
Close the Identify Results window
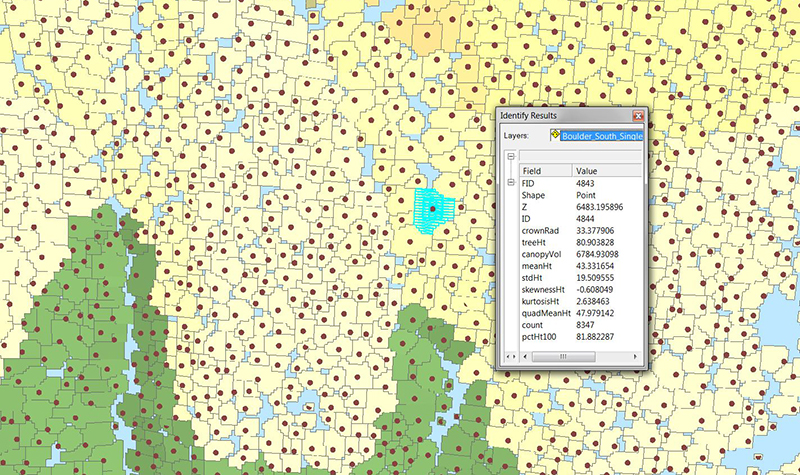638,116
